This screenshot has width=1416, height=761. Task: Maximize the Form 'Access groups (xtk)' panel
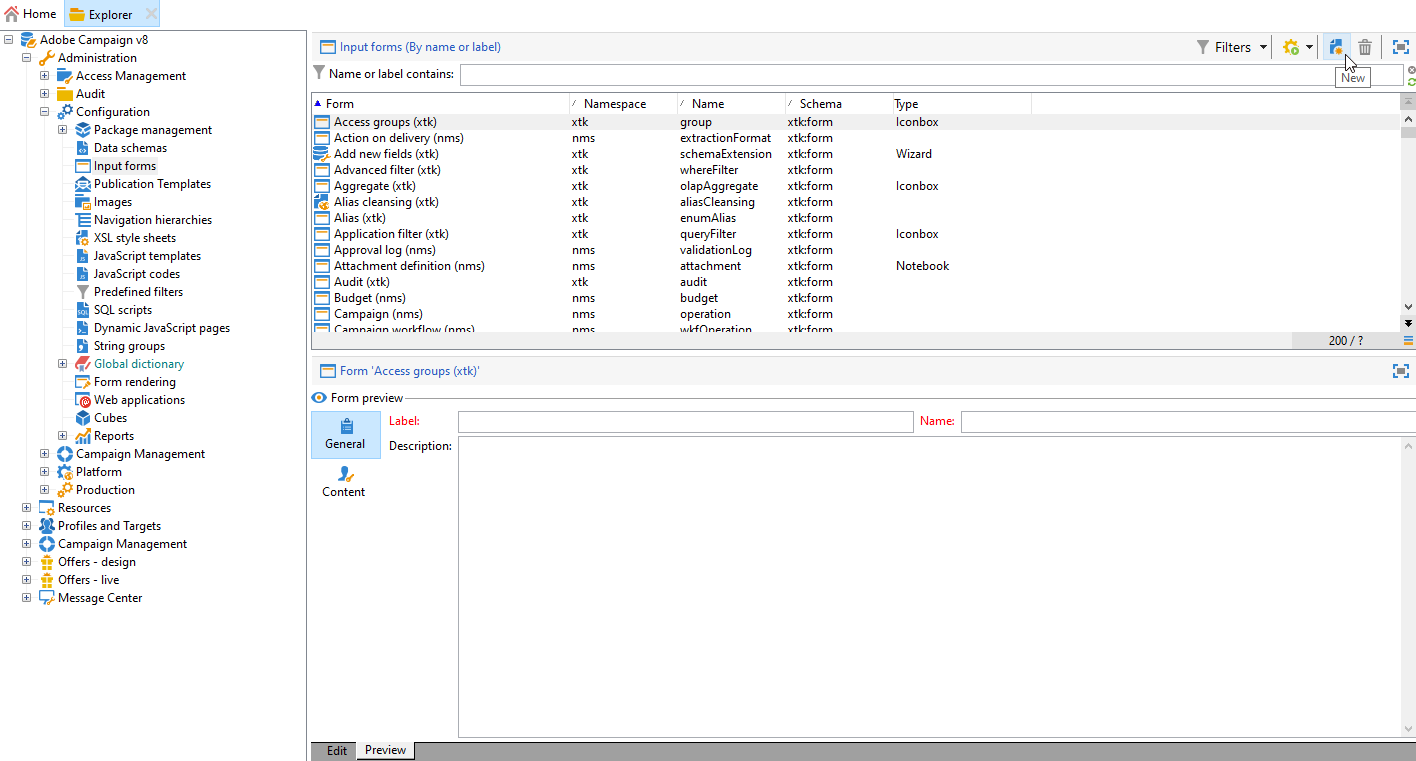pos(1401,371)
